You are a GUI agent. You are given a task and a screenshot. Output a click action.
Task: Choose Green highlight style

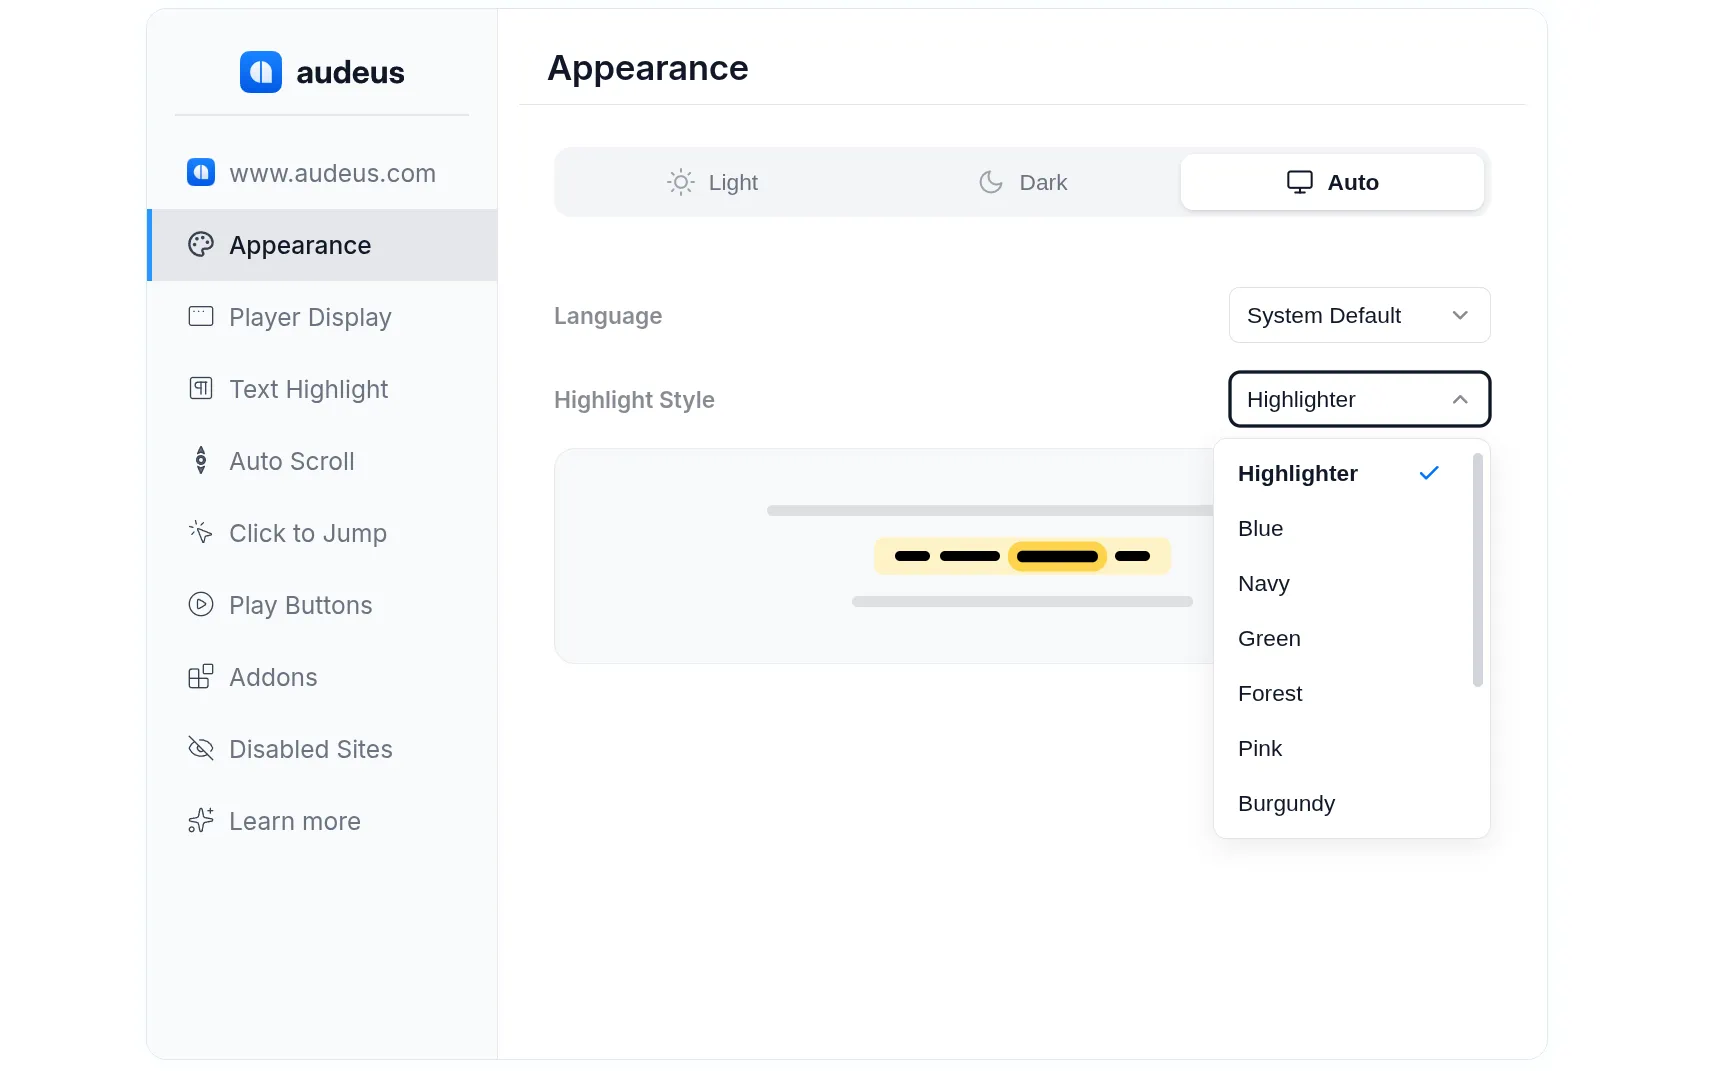(1340, 638)
